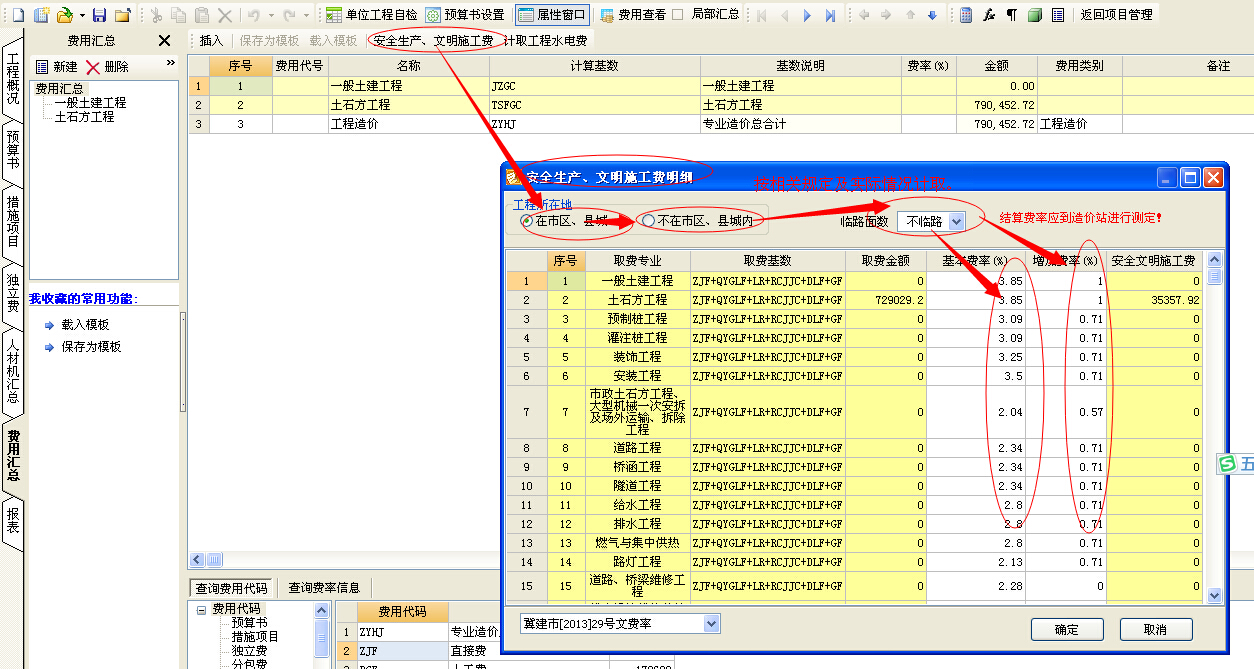Click the new-from-template document icon
The image size is (1254, 669).
41,15
